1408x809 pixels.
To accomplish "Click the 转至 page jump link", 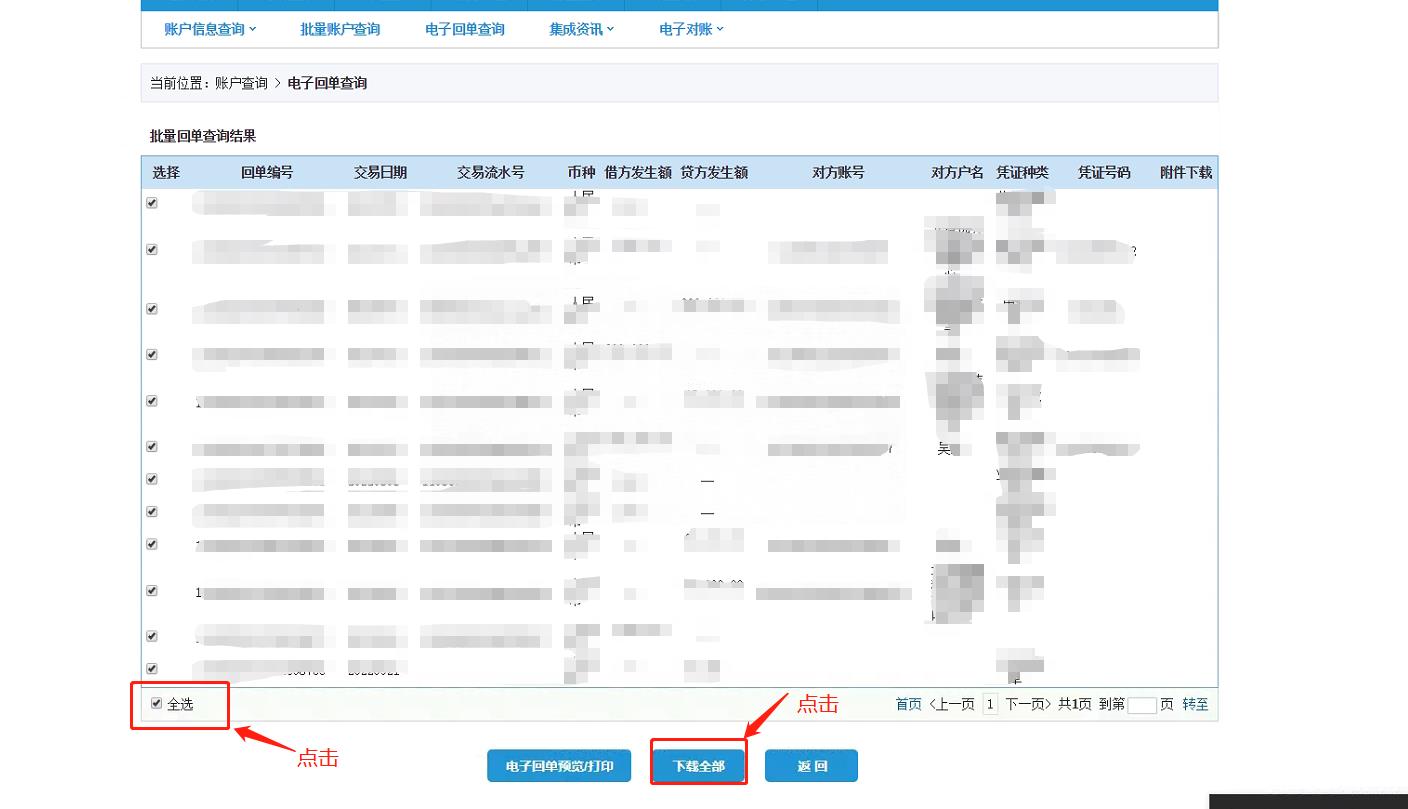I will (1198, 704).
